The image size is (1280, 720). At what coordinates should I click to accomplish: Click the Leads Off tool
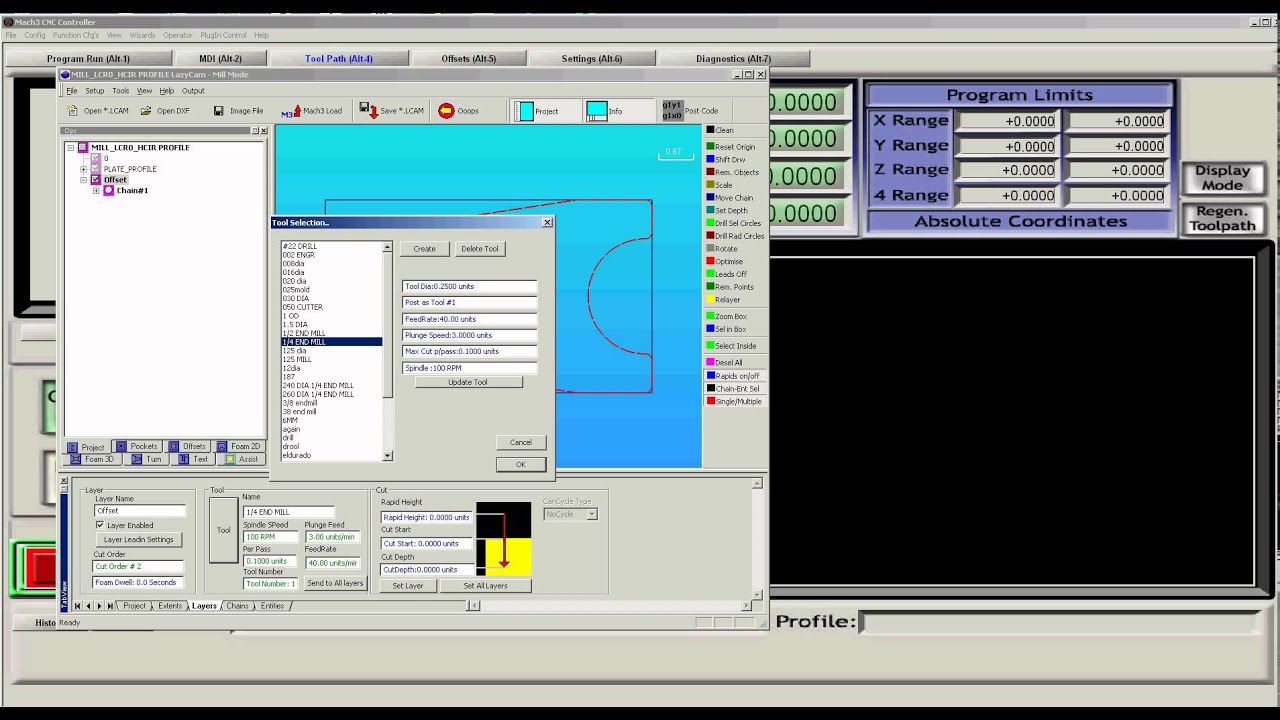(727, 274)
